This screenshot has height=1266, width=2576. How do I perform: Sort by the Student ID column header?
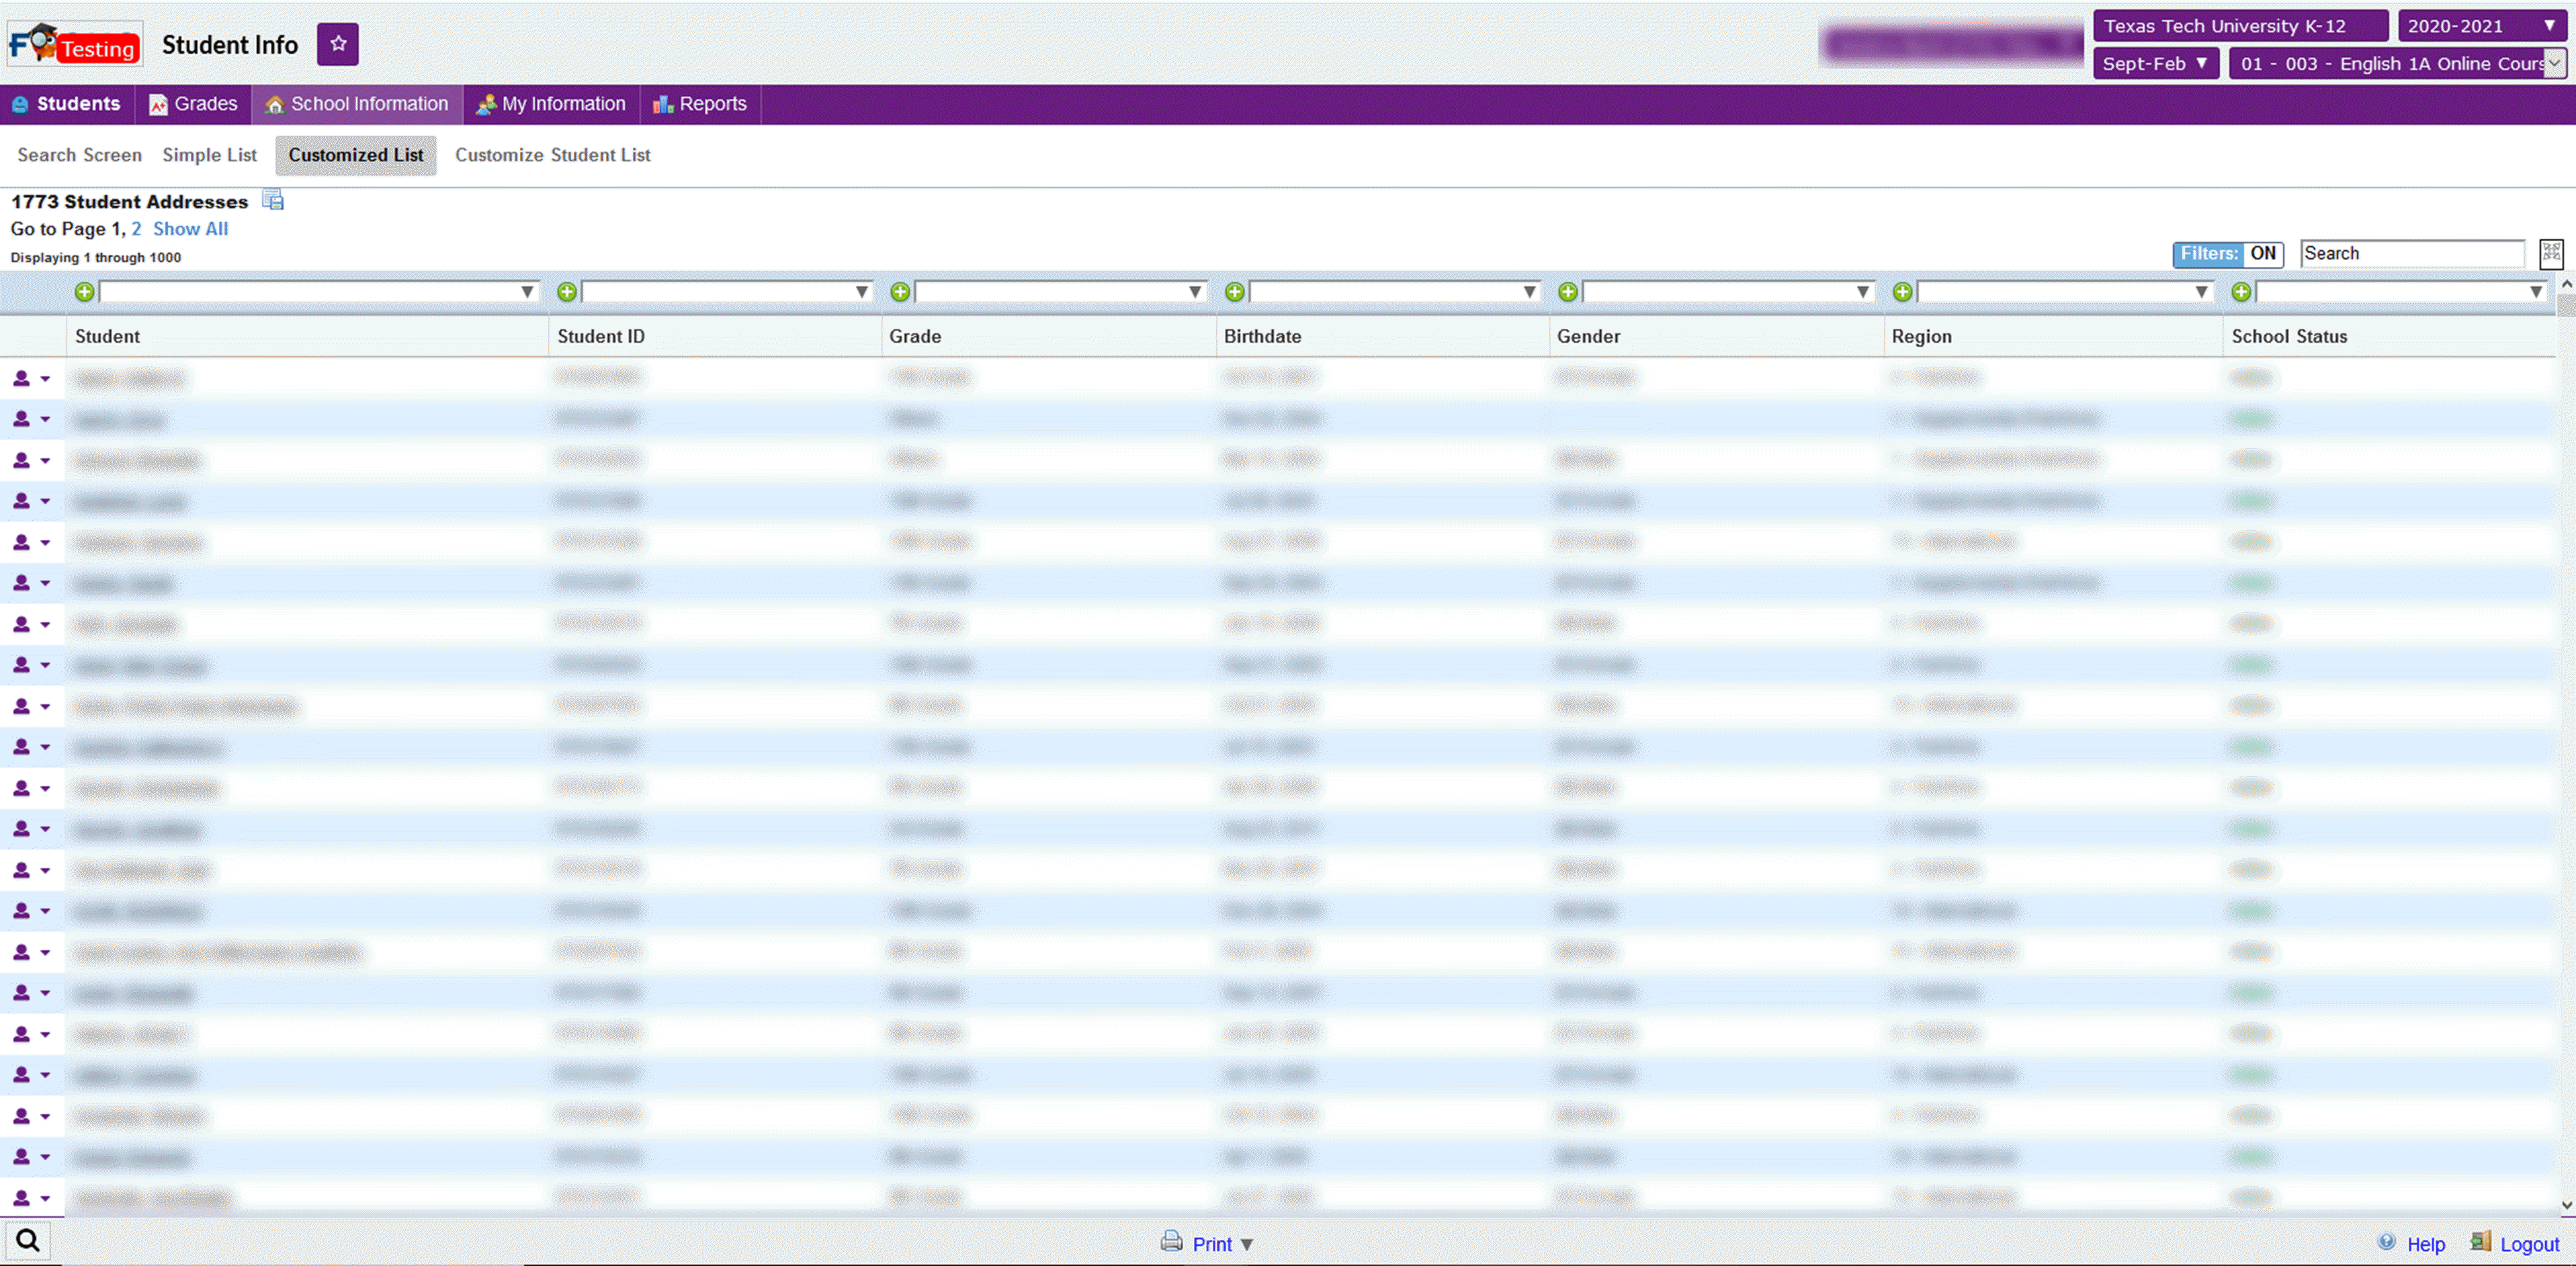[601, 336]
